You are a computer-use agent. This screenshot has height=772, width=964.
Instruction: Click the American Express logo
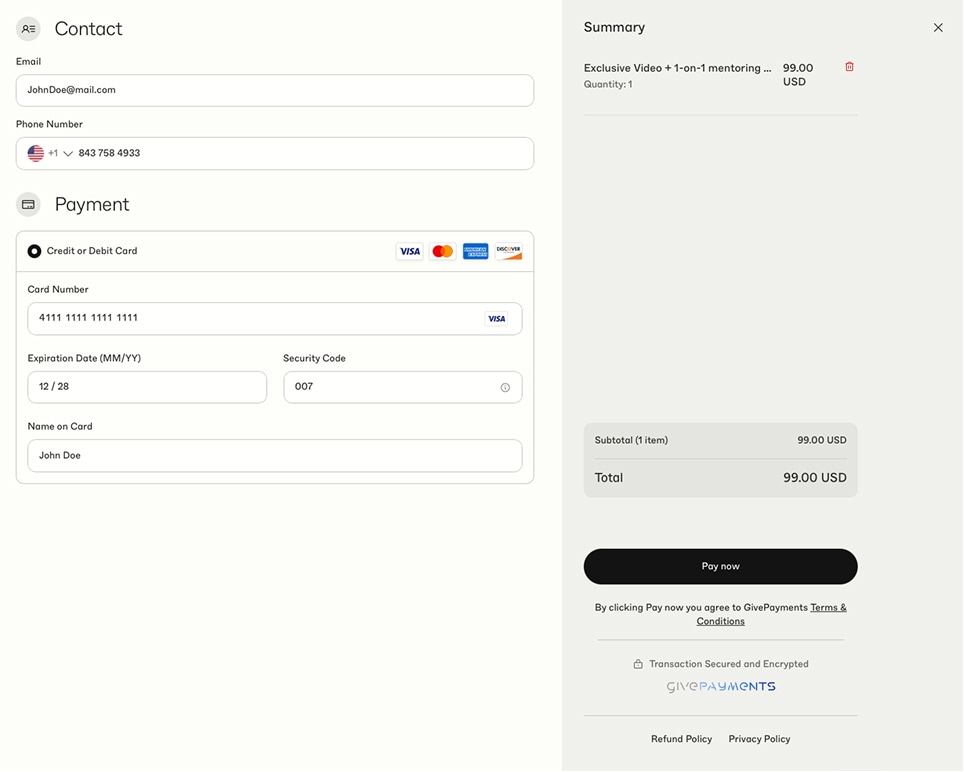[475, 251]
